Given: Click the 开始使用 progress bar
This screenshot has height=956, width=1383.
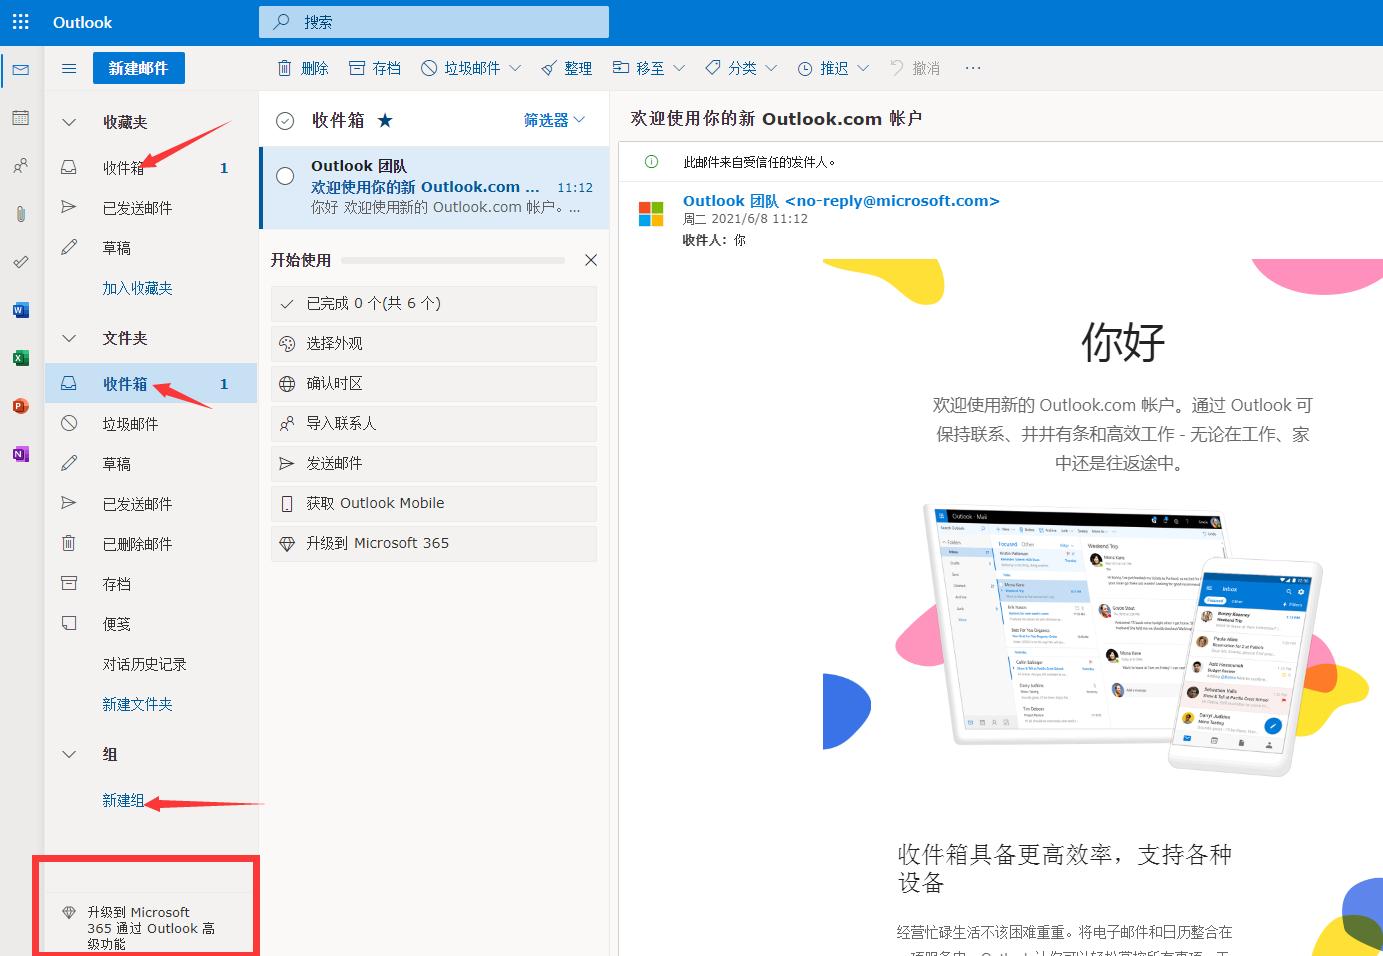Looking at the screenshot, I should [x=452, y=260].
